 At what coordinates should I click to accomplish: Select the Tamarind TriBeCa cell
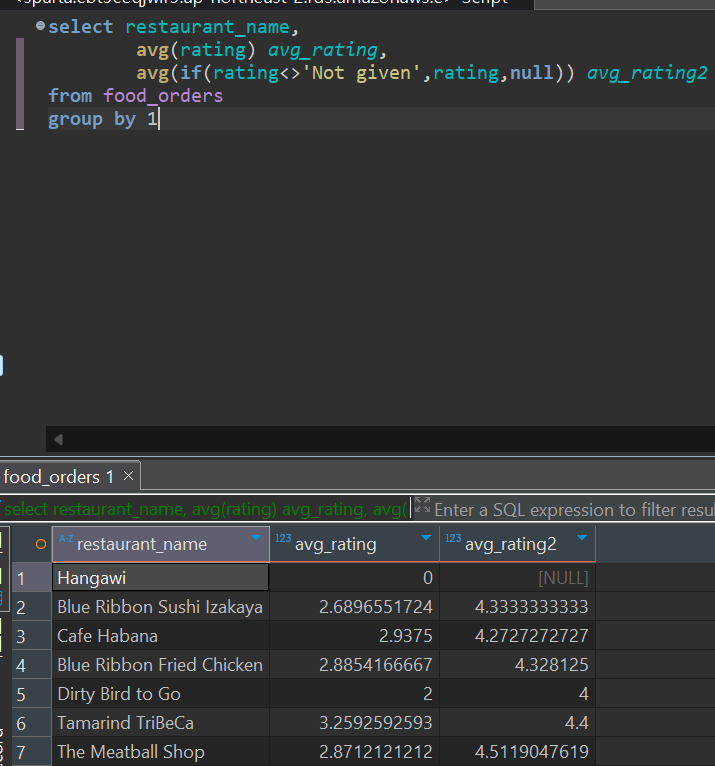tap(161, 723)
